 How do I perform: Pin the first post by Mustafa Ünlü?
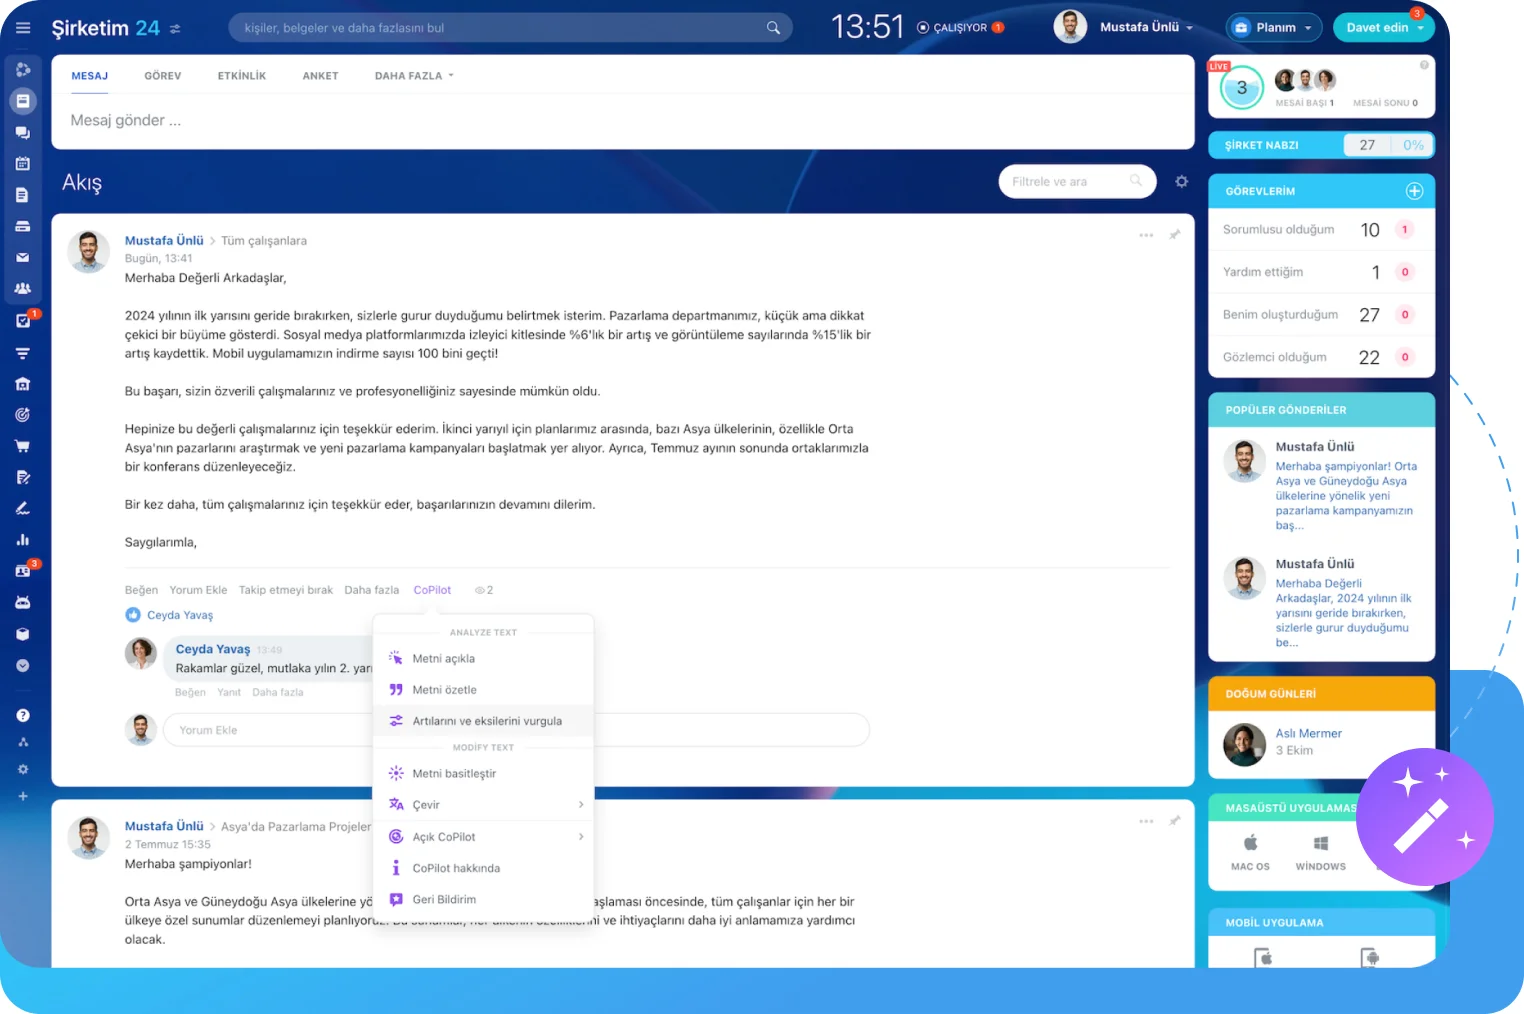click(x=1174, y=235)
